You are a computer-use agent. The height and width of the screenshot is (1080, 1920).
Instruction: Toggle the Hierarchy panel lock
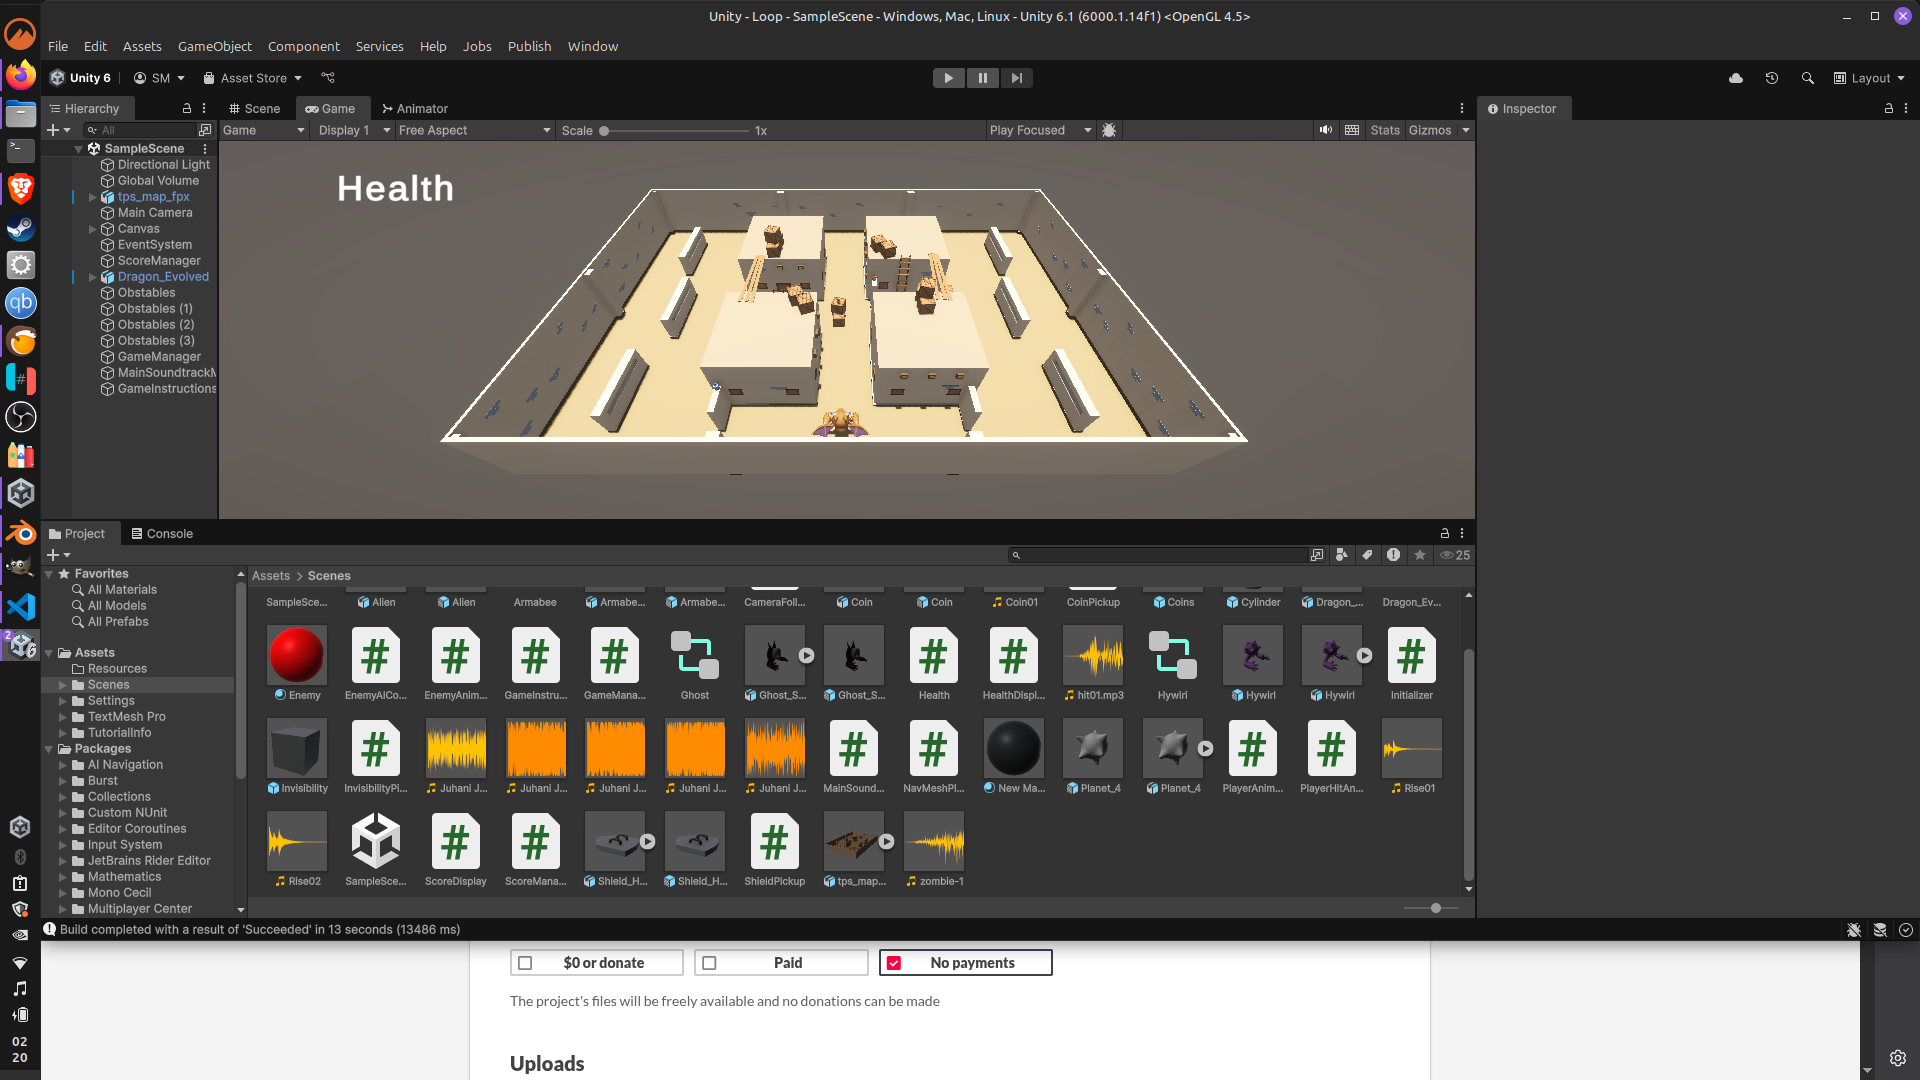click(187, 108)
